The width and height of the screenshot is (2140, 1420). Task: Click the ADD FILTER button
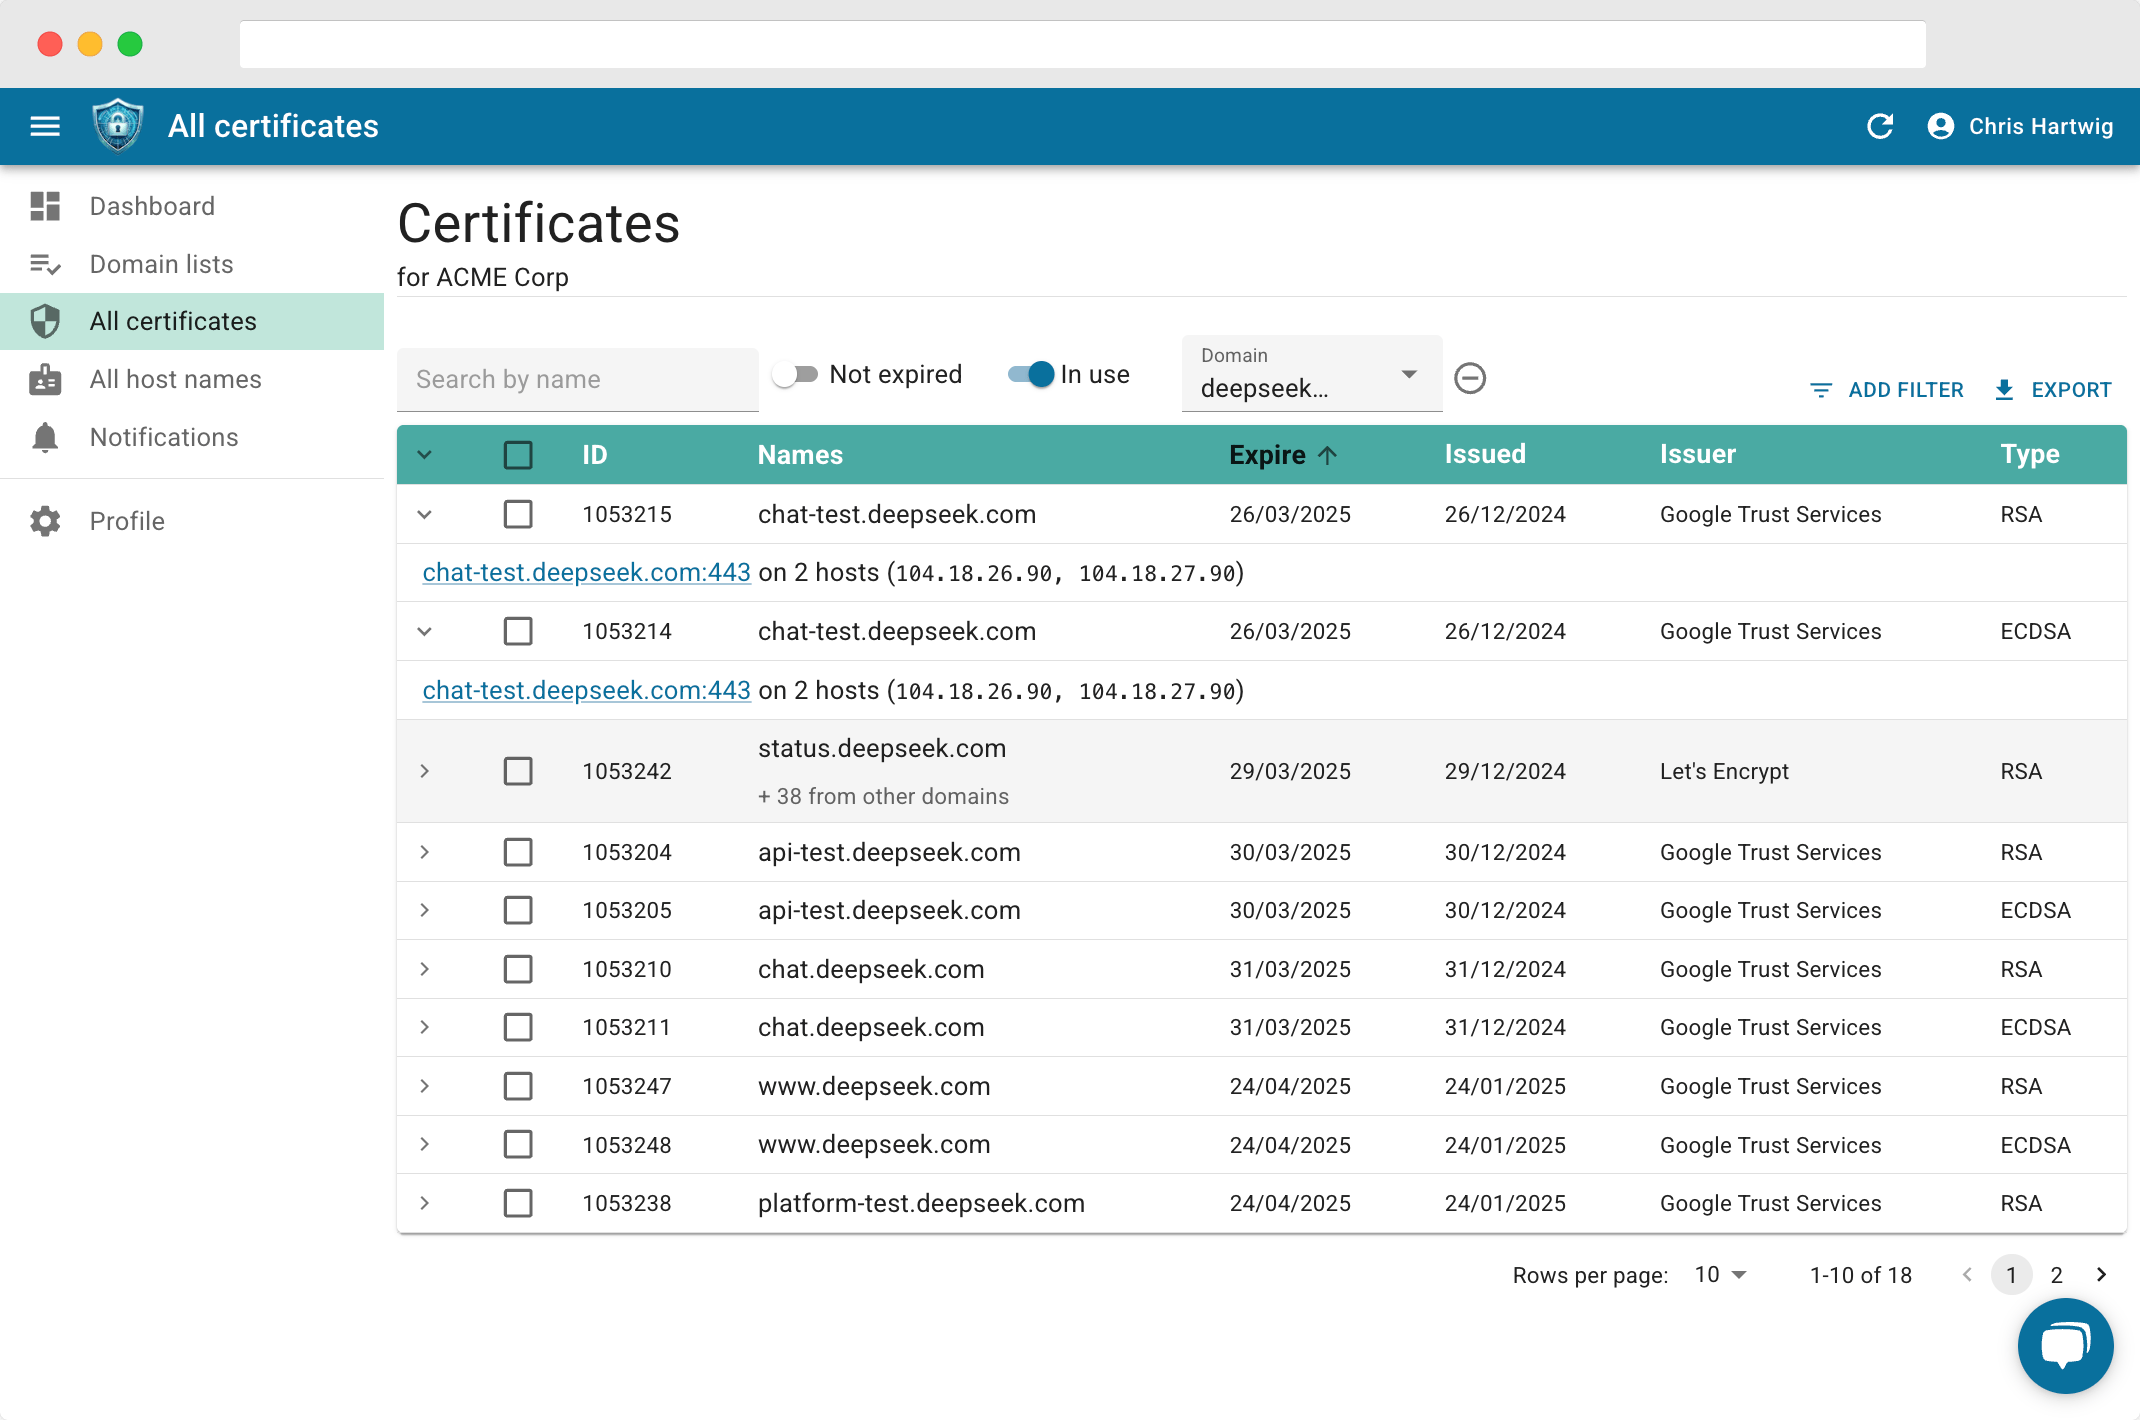(1887, 390)
